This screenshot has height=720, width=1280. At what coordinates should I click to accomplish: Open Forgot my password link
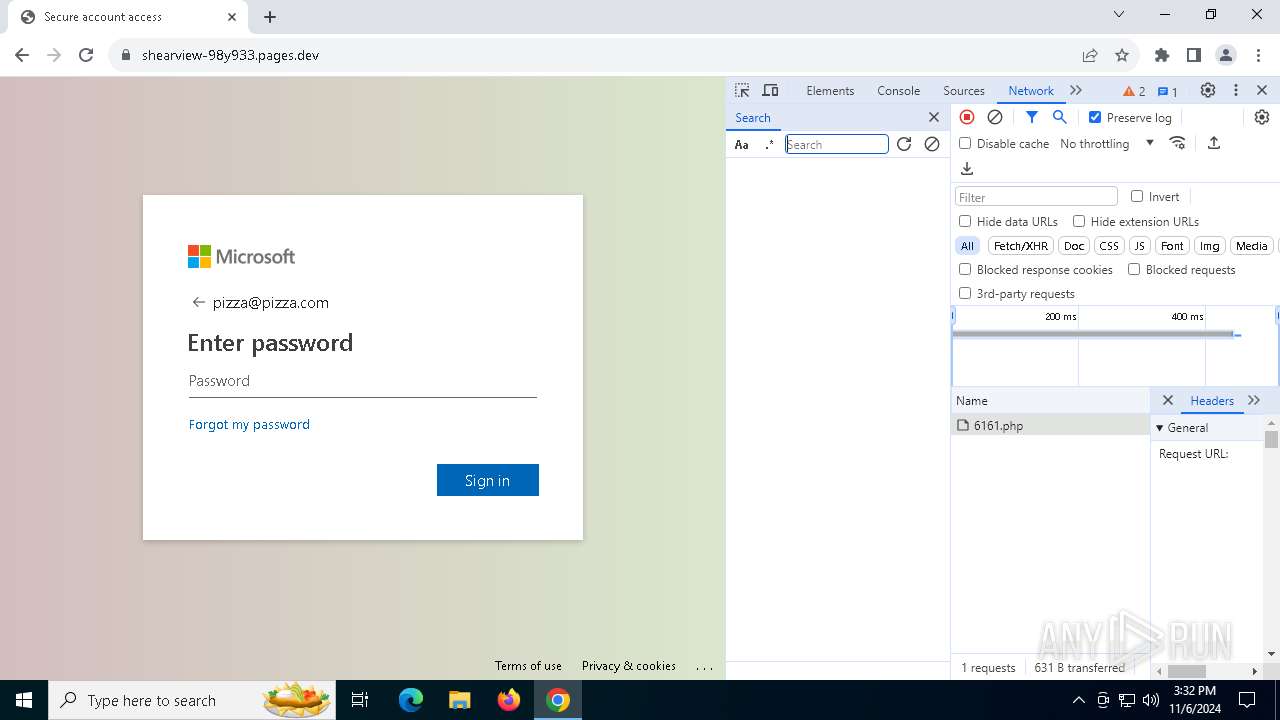point(249,424)
